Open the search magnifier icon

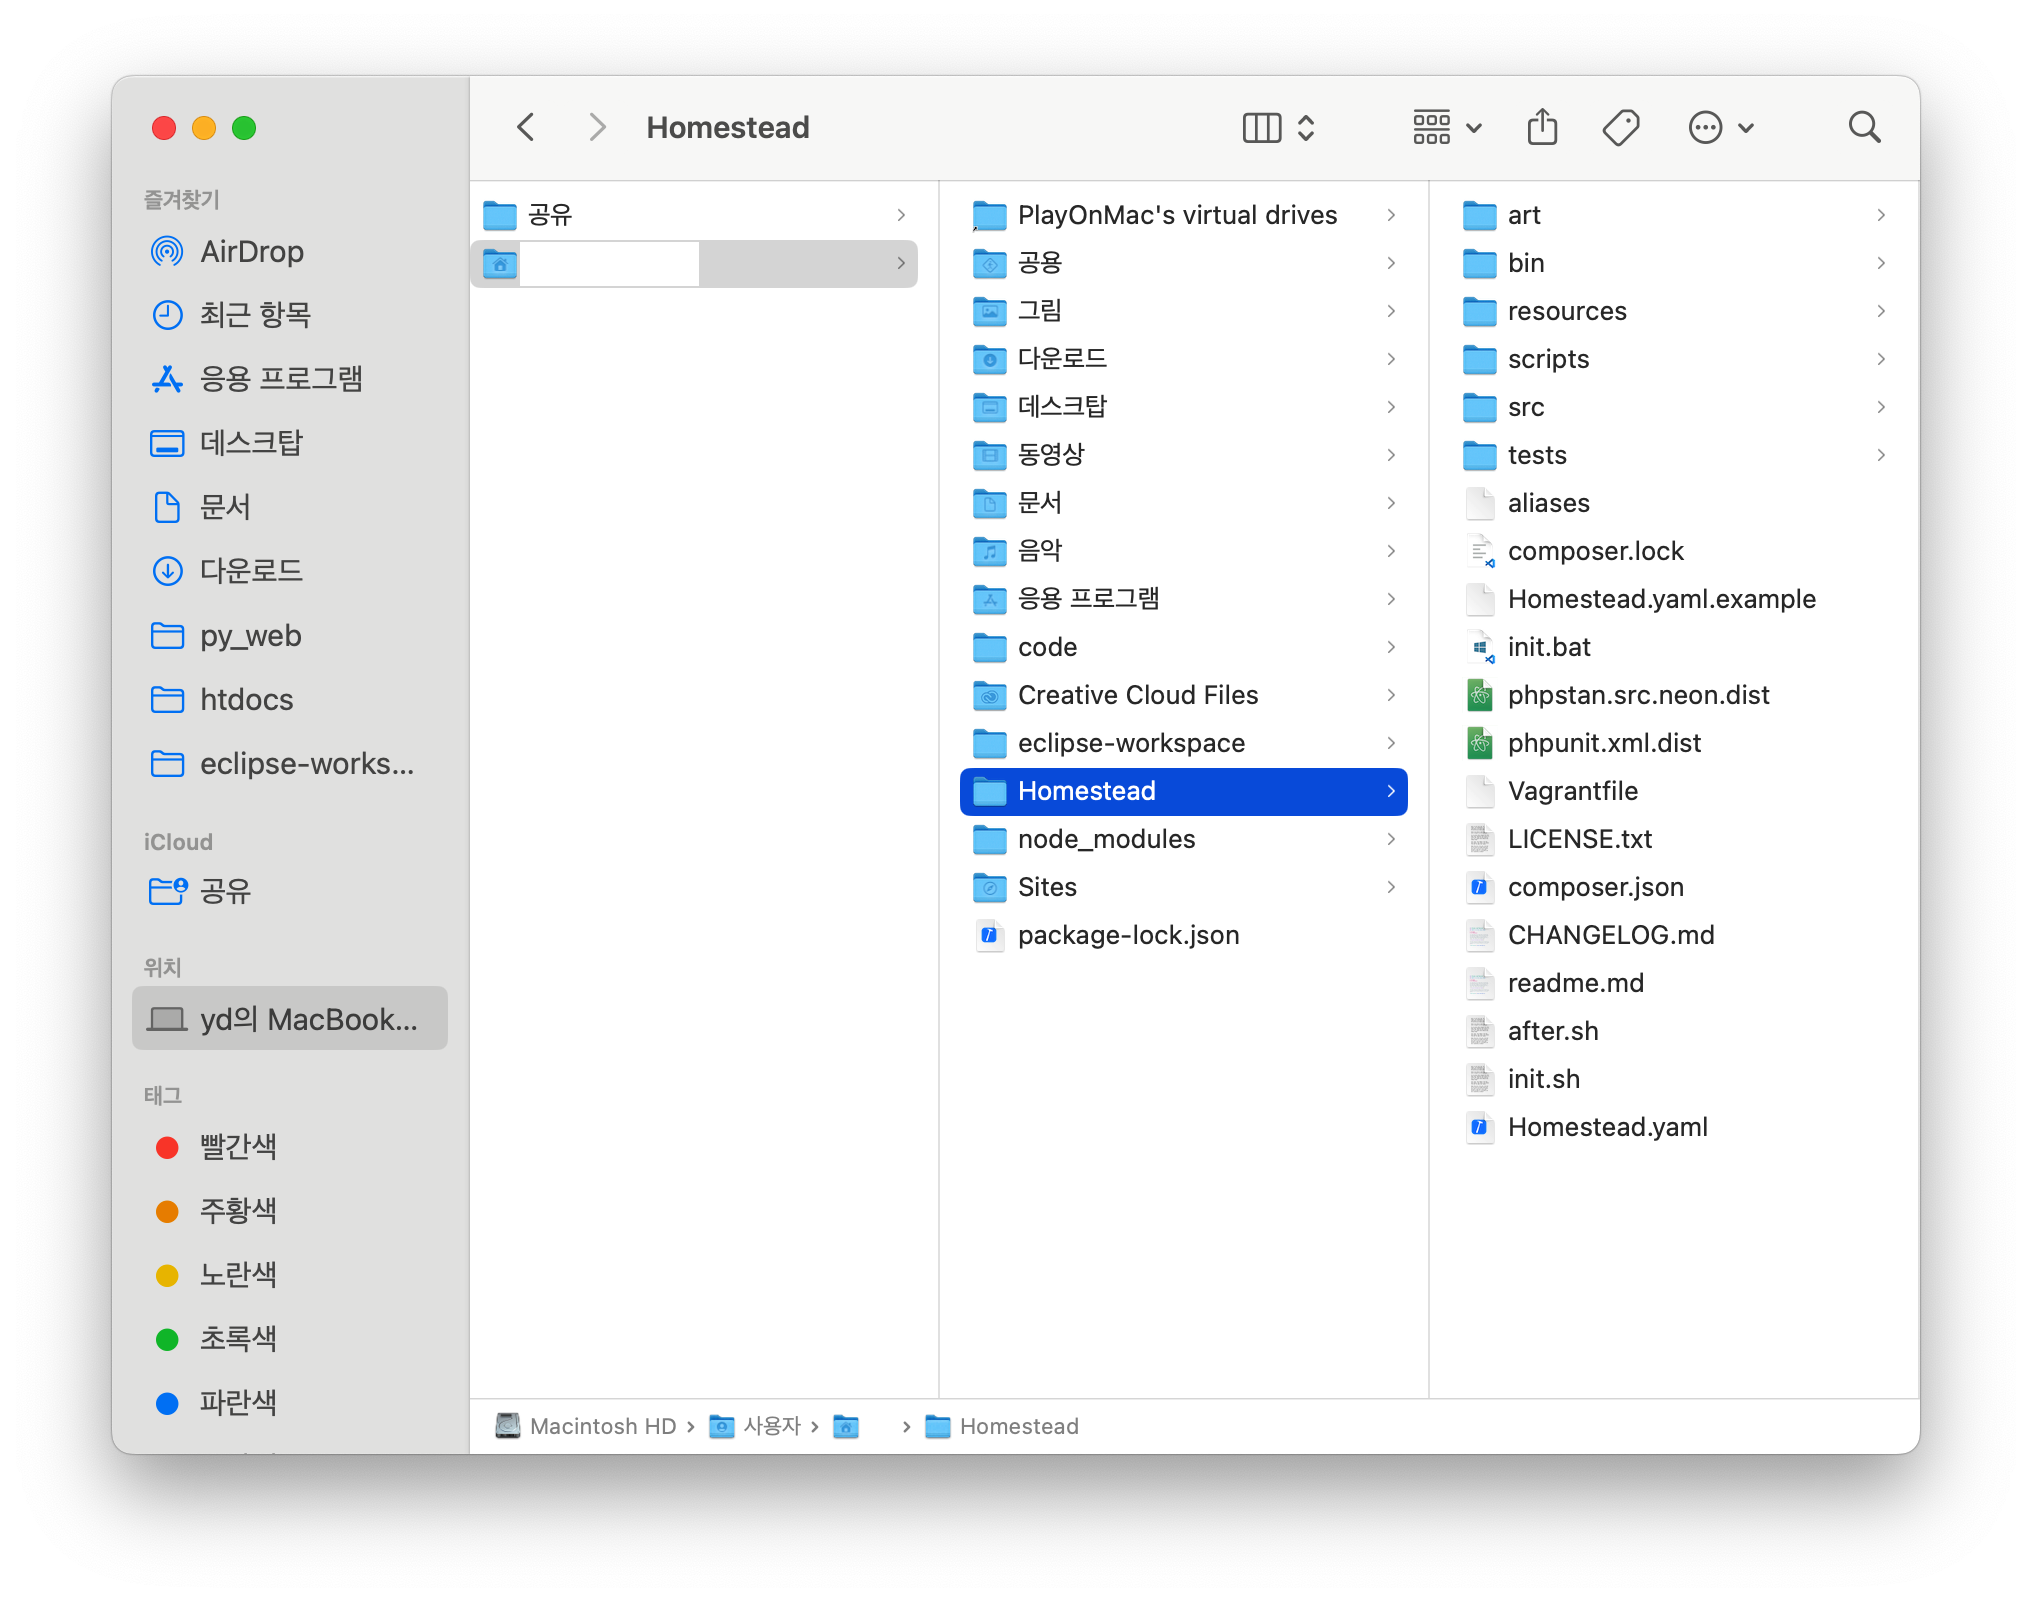1864,128
